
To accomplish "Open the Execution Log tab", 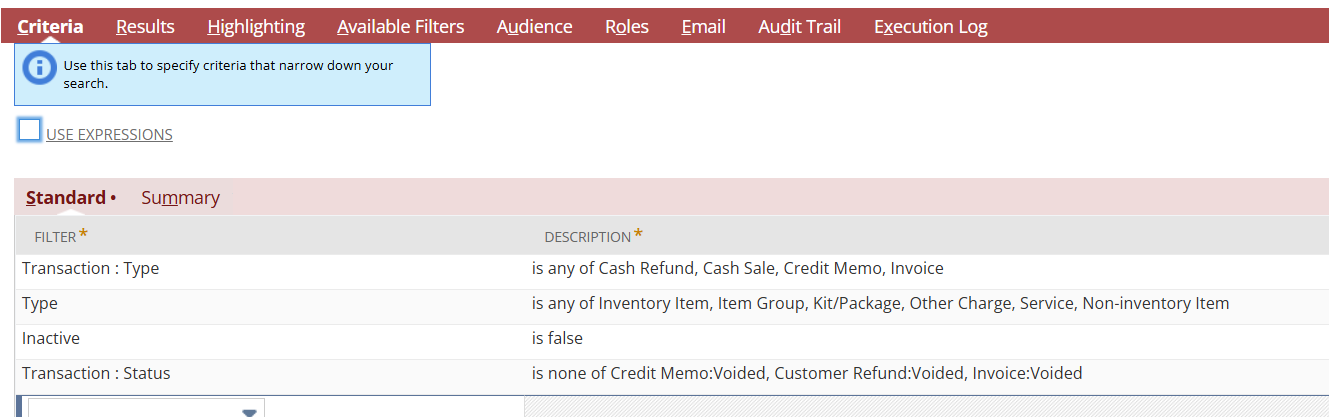I will [x=930, y=27].
